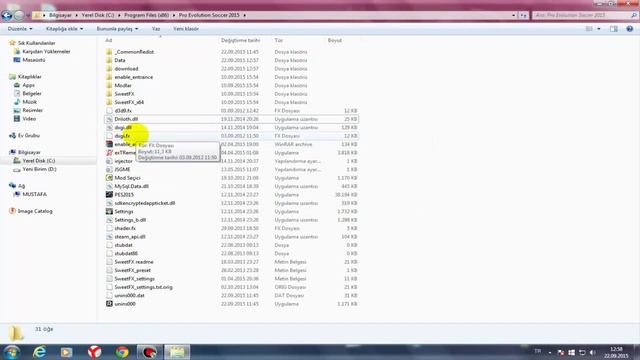Select the download folder
This screenshot has width=640, height=360.
126,69
